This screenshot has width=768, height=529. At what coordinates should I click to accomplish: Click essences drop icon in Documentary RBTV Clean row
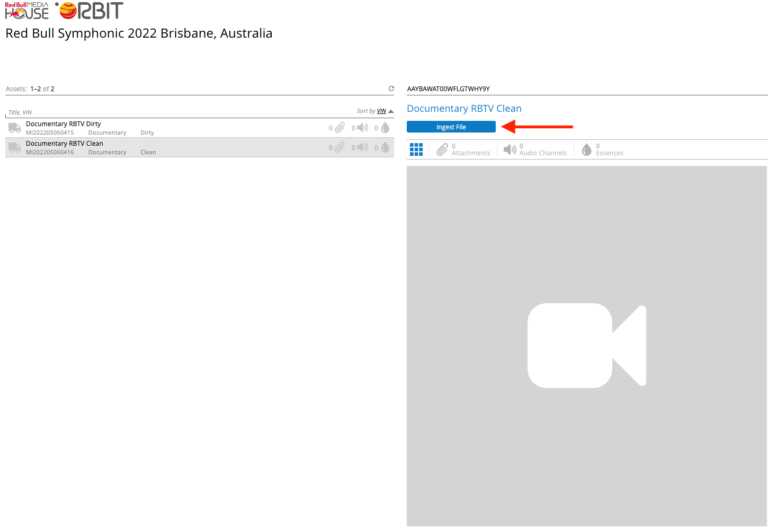pyautogui.click(x=385, y=147)
